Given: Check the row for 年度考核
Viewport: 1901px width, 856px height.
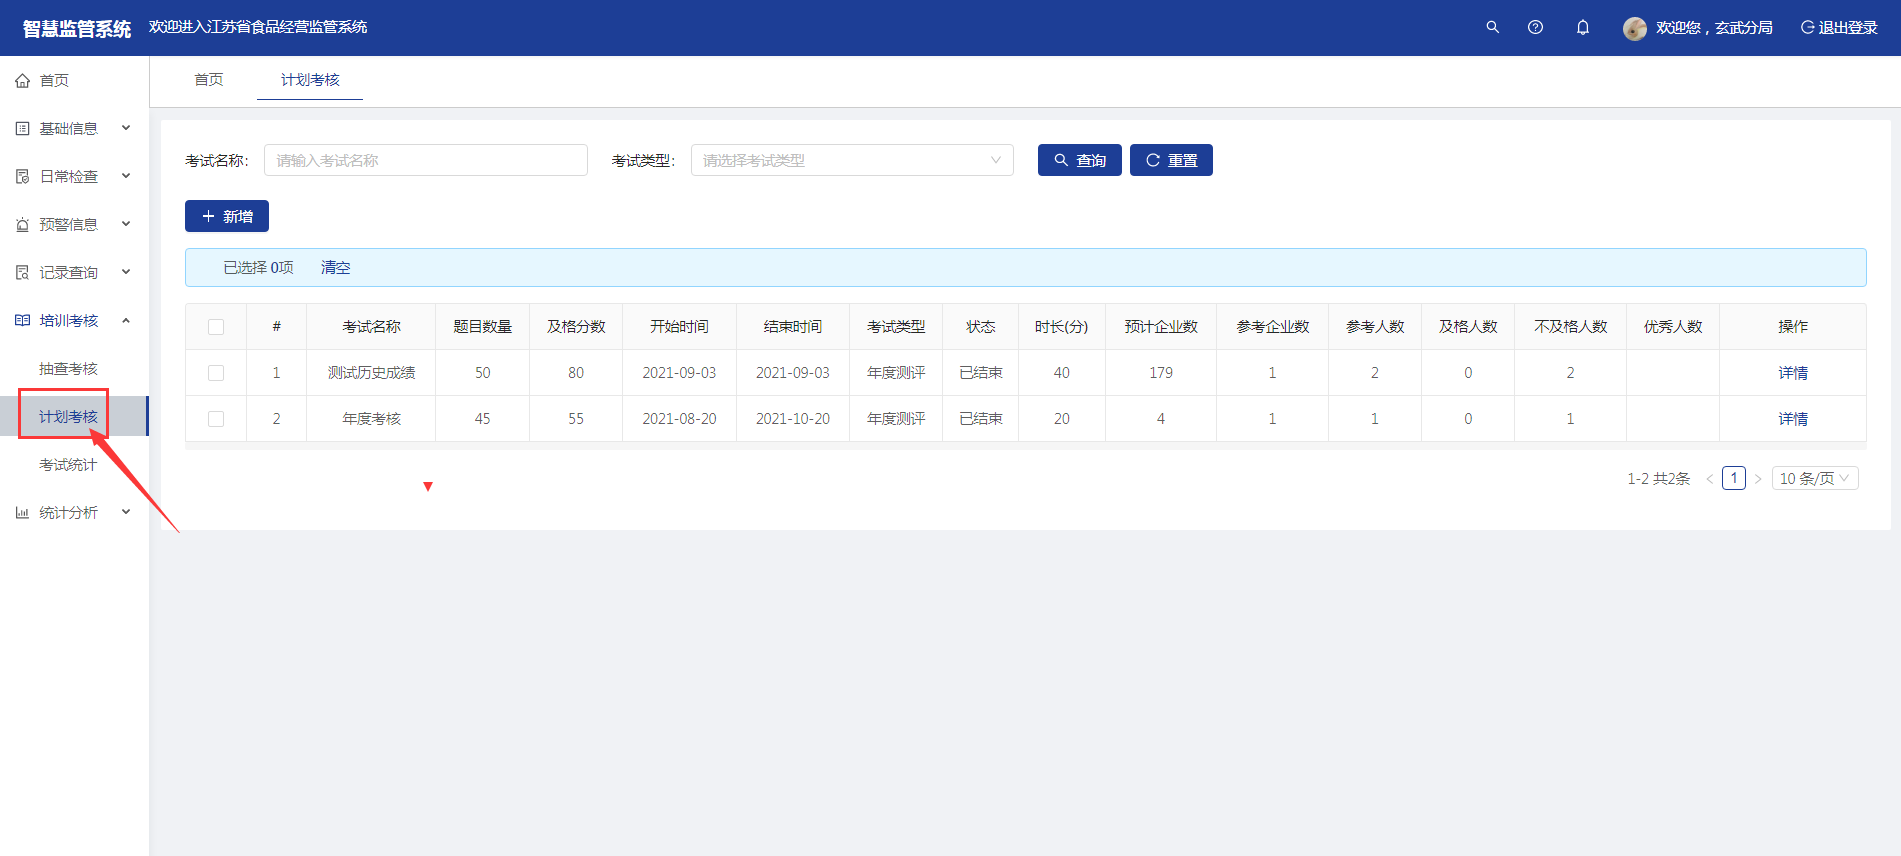Looking at the screenshot, I should [216, 419].
